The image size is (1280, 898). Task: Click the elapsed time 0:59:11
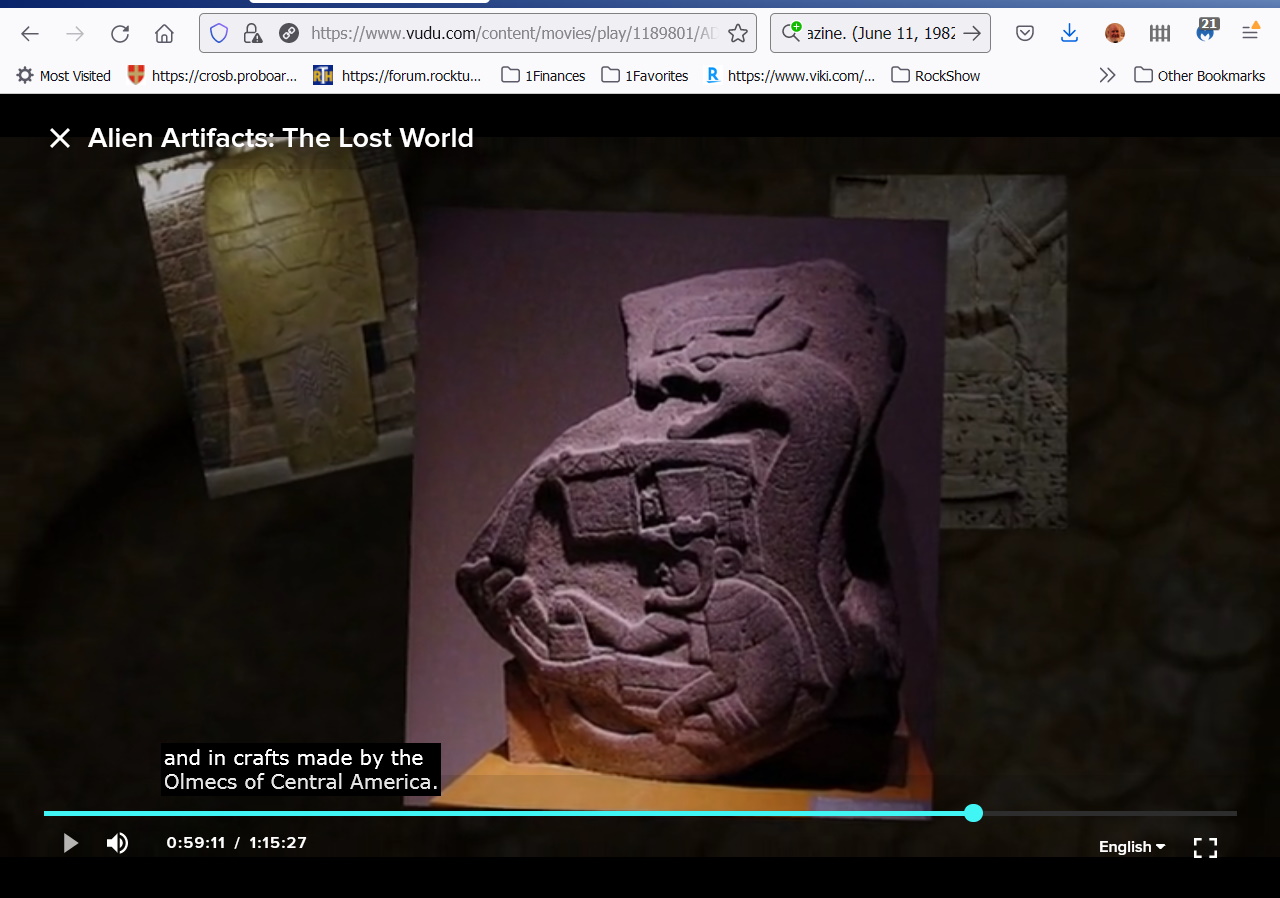pyautogui.click(x=196, y=843)
